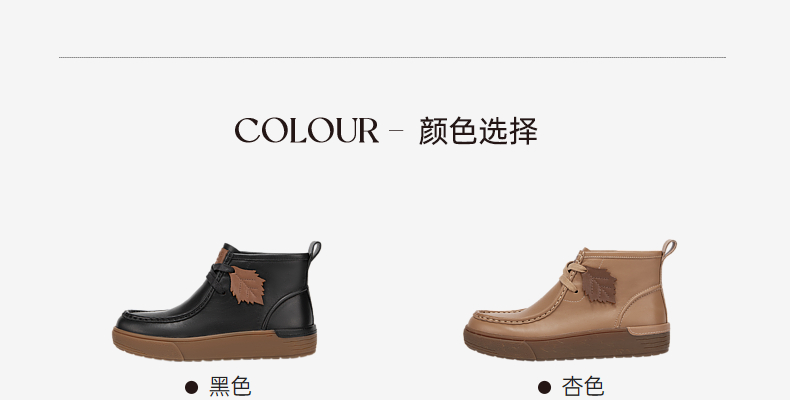Viewport: 790px width, 400px height.
Task: Click the knotted lace on black boot
Action: click(220, 277)
